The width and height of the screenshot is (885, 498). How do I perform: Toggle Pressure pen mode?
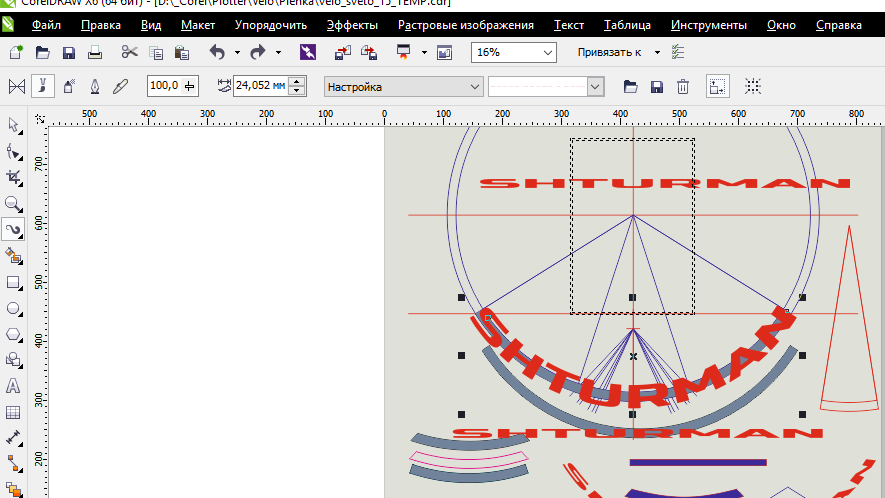click(120, 86)
